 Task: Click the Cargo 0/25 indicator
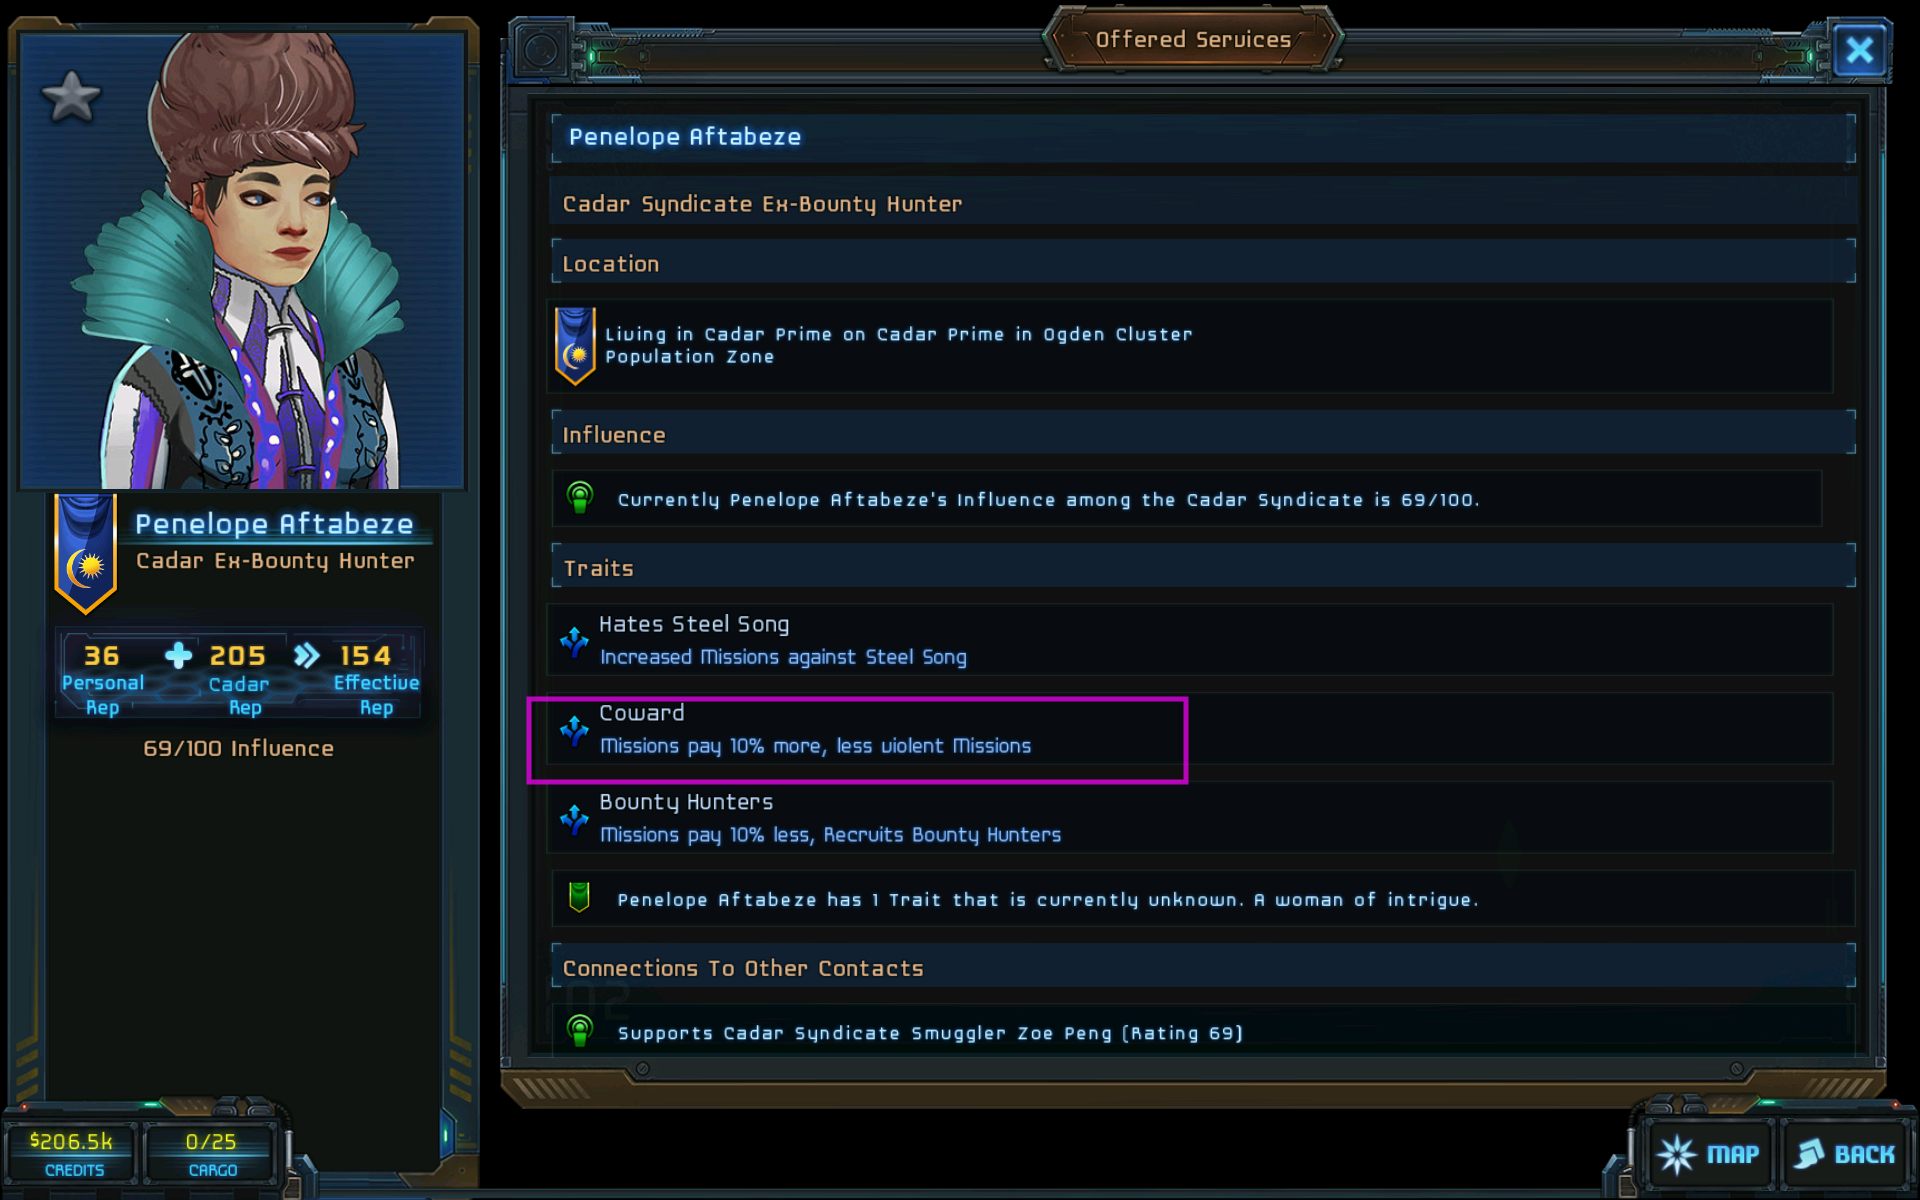pos(211,1153)
